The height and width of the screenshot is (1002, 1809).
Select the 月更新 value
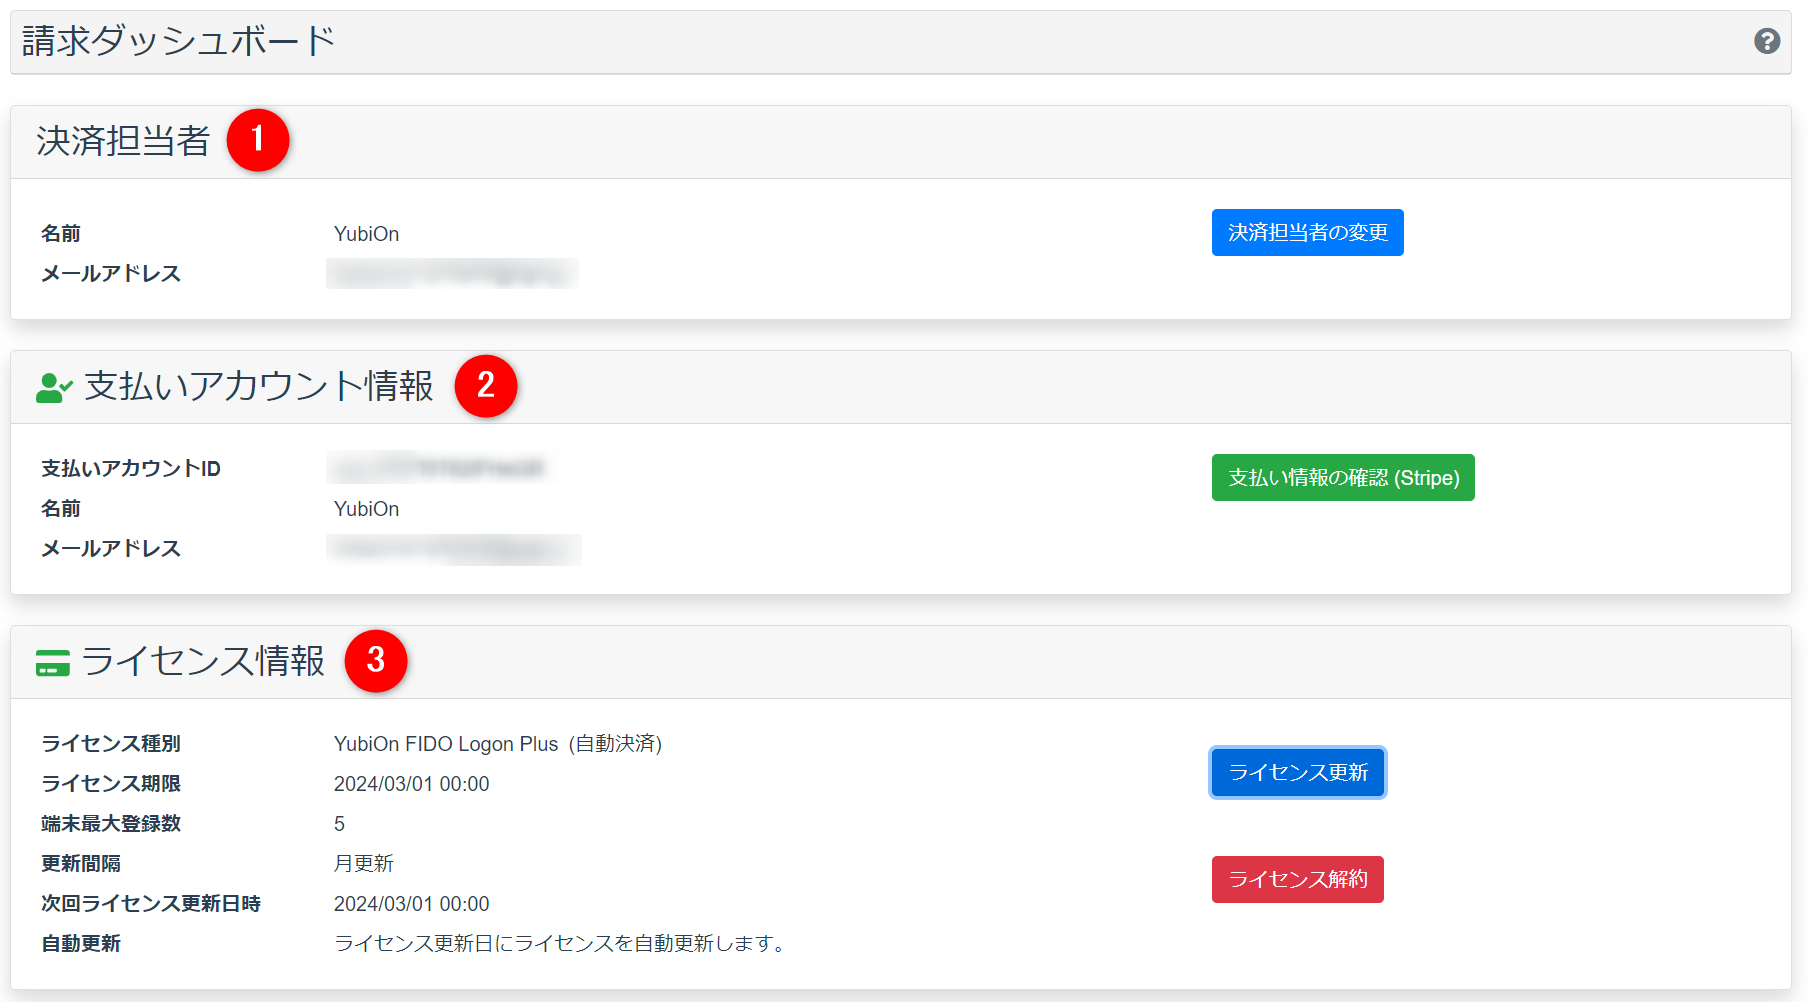363,864
